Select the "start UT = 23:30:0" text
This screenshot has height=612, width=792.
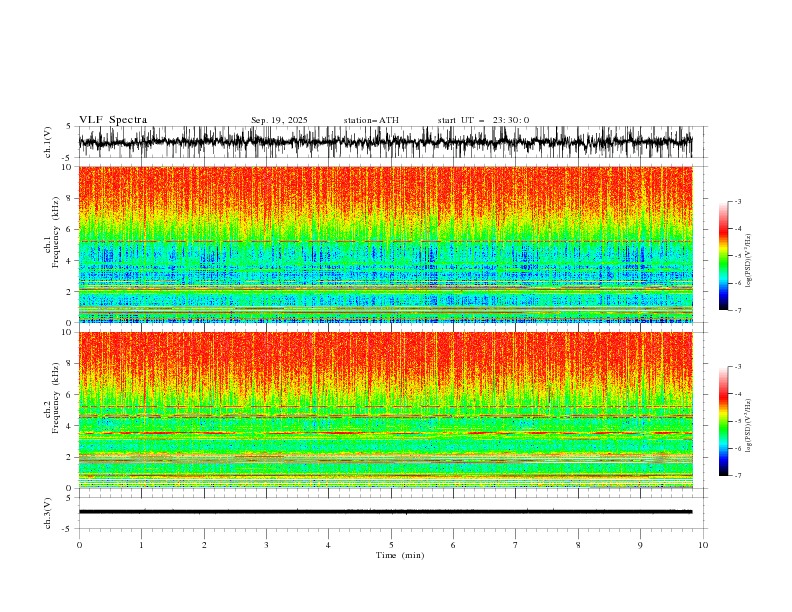coord(483,120)
